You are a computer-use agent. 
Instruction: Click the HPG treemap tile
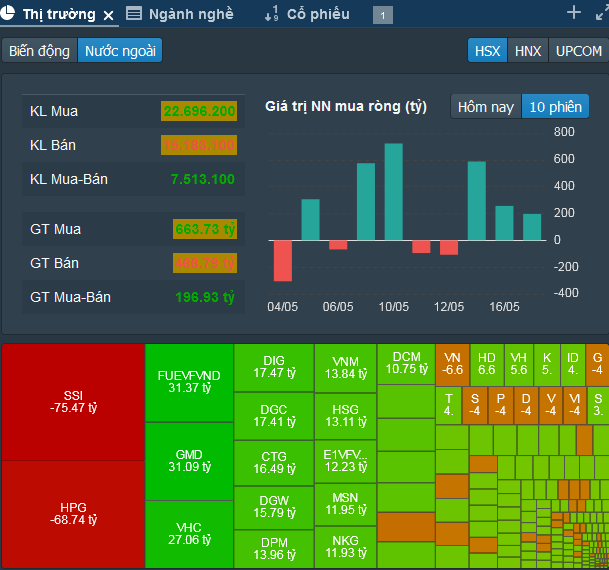click(x=73, y=513)
